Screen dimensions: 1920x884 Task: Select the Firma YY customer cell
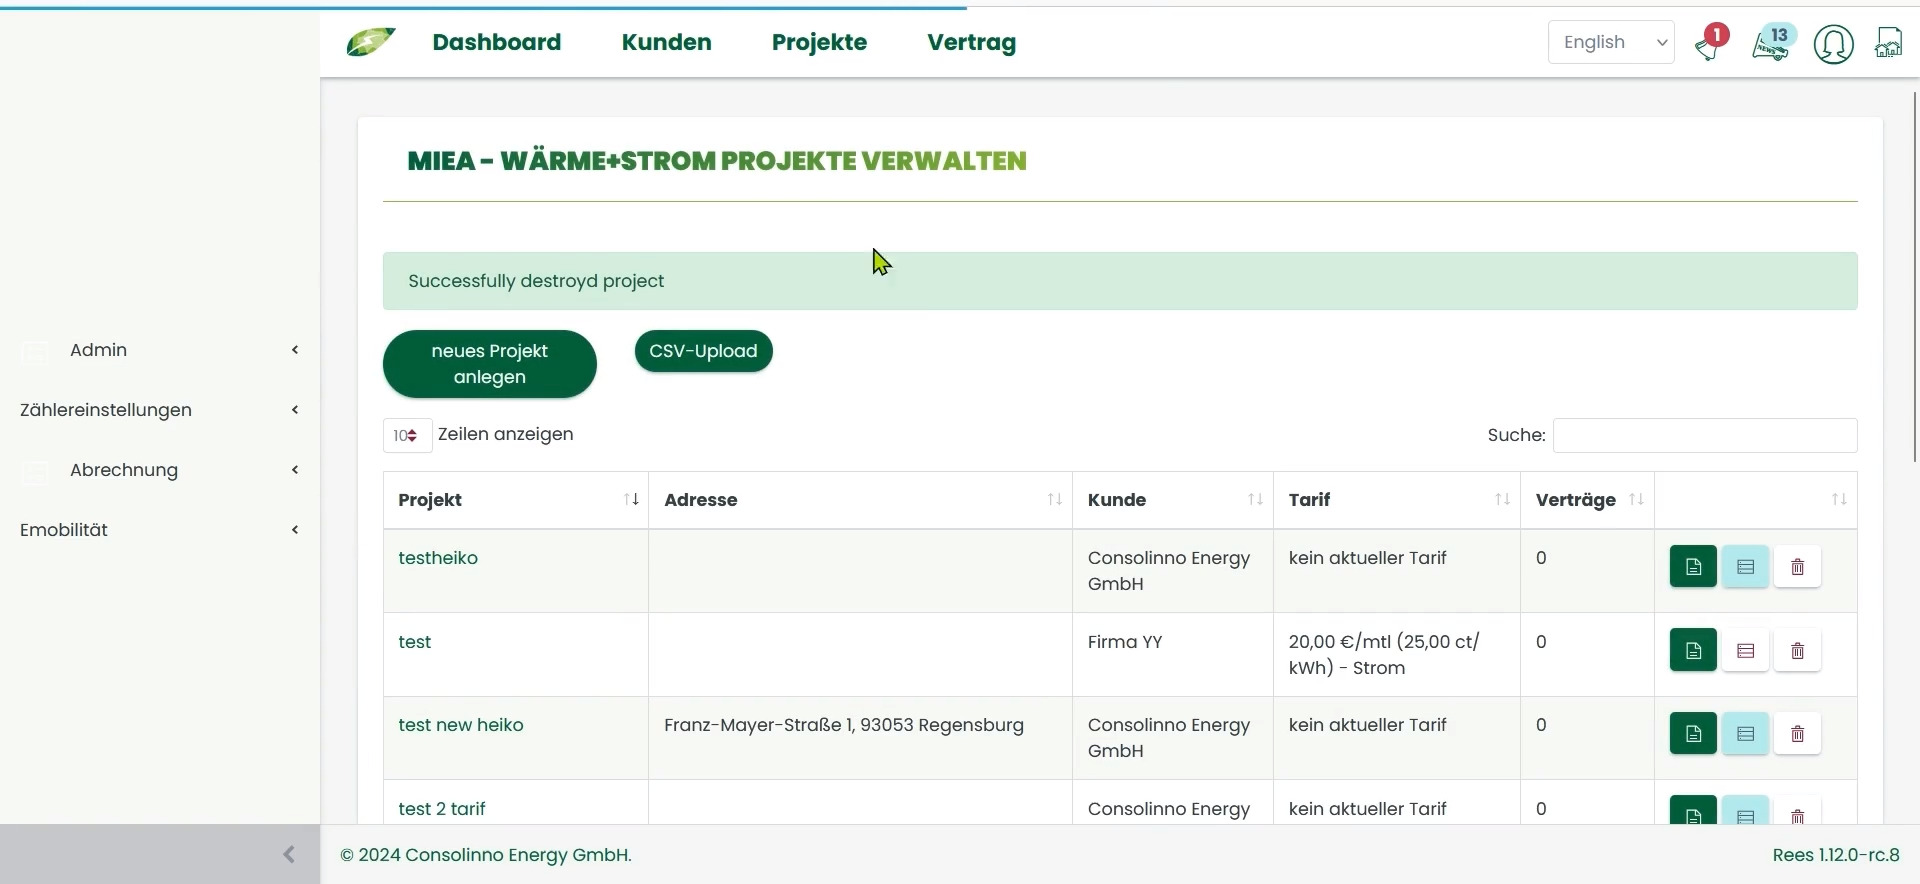[x=1173, y=655]
